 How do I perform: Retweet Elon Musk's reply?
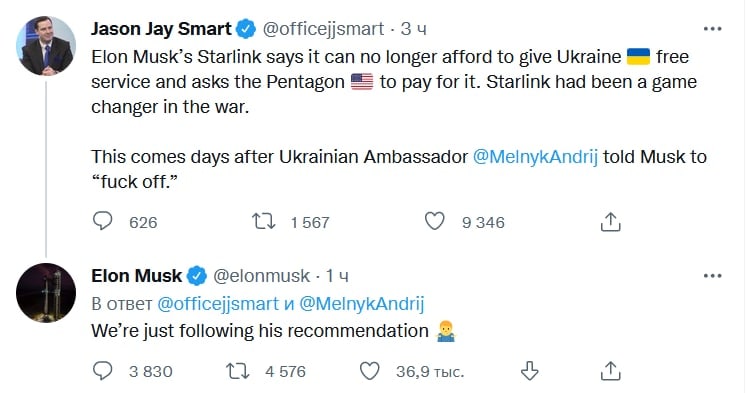click(x=237, y=371)
